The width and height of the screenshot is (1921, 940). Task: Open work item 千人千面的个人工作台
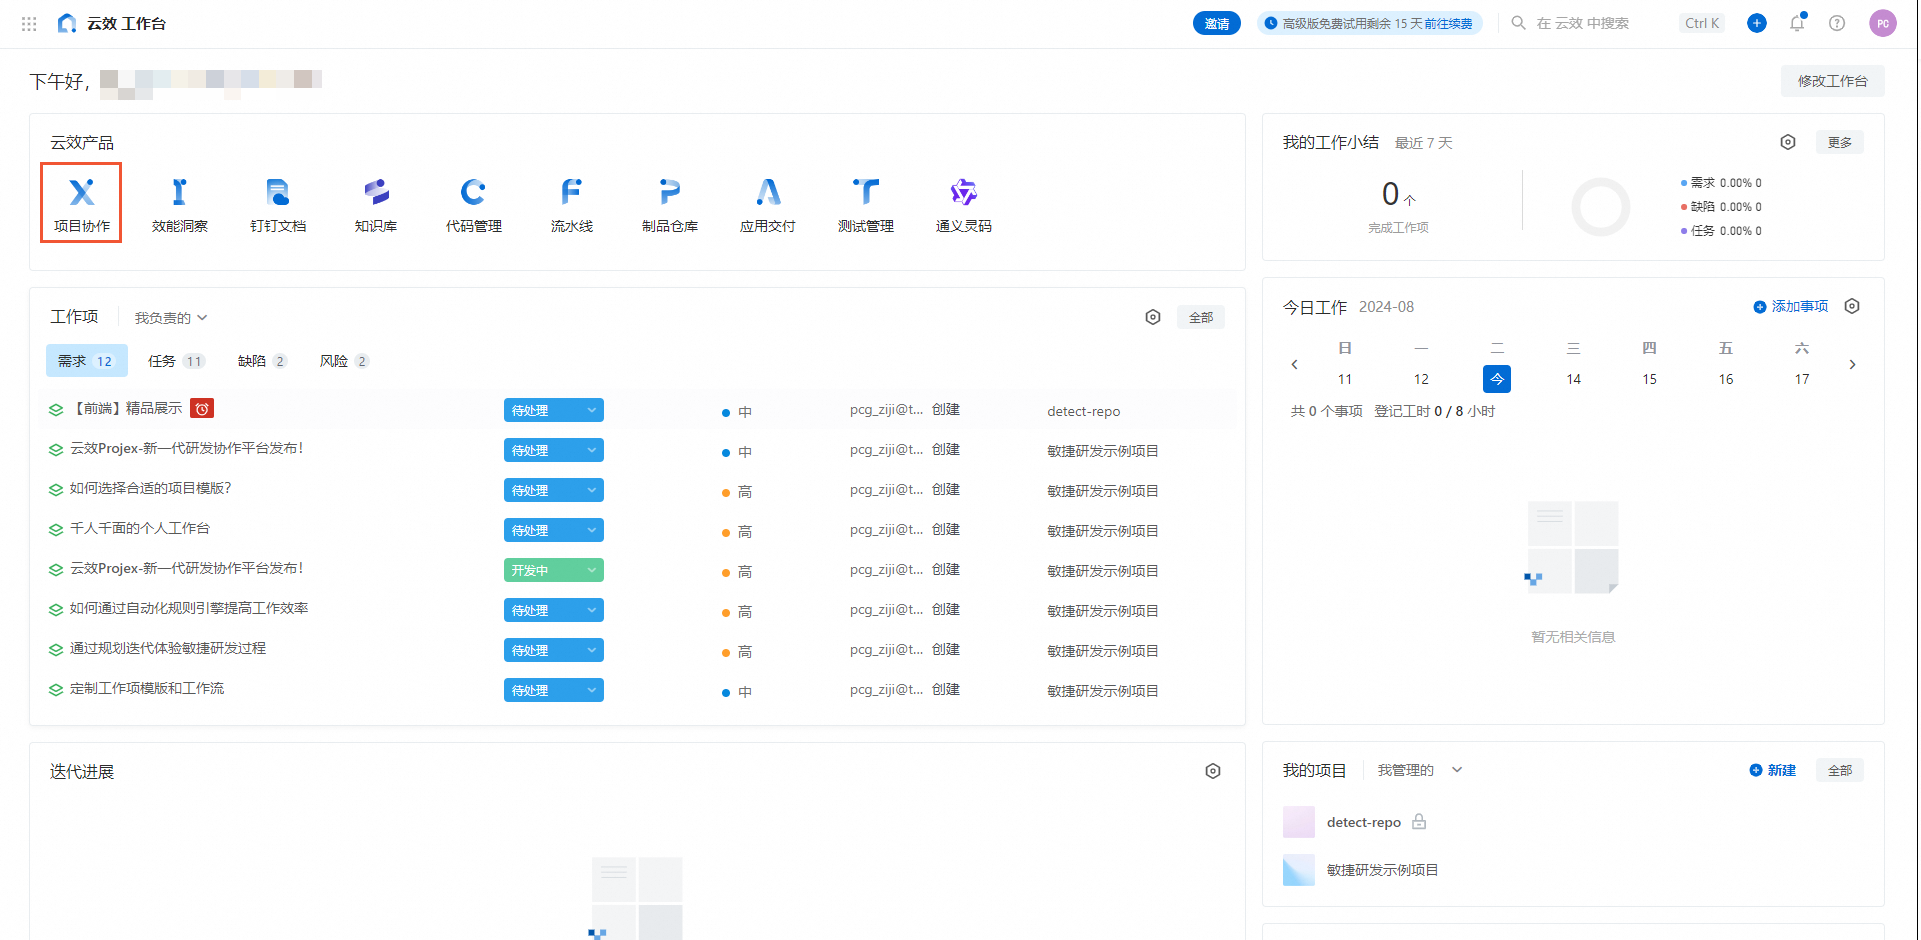pyautogui.click(x=140, y=528)
